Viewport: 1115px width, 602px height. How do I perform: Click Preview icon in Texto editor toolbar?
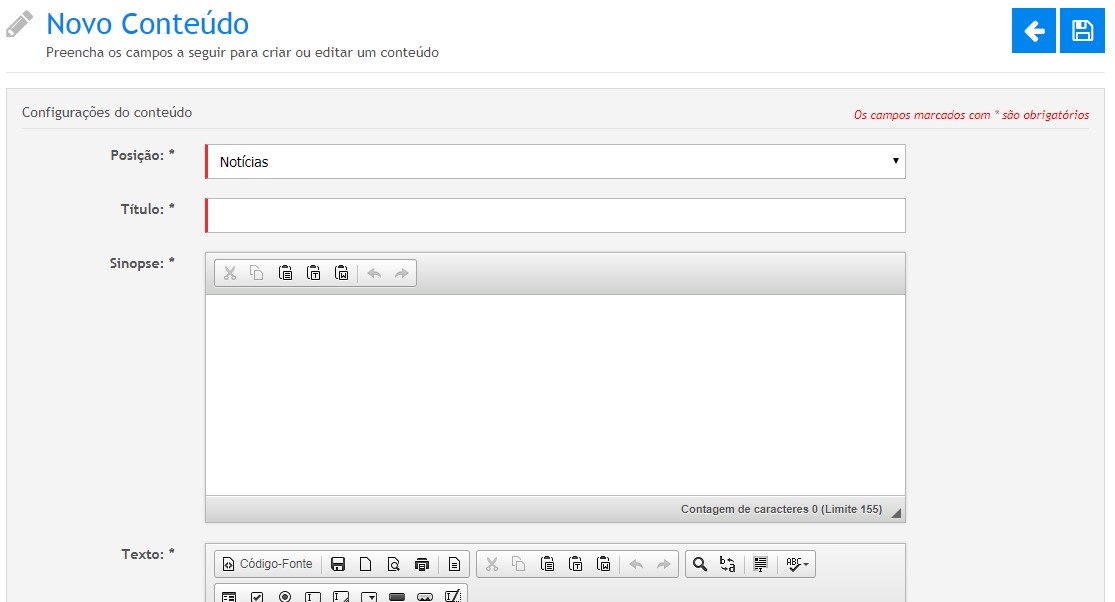coord(394,564)
